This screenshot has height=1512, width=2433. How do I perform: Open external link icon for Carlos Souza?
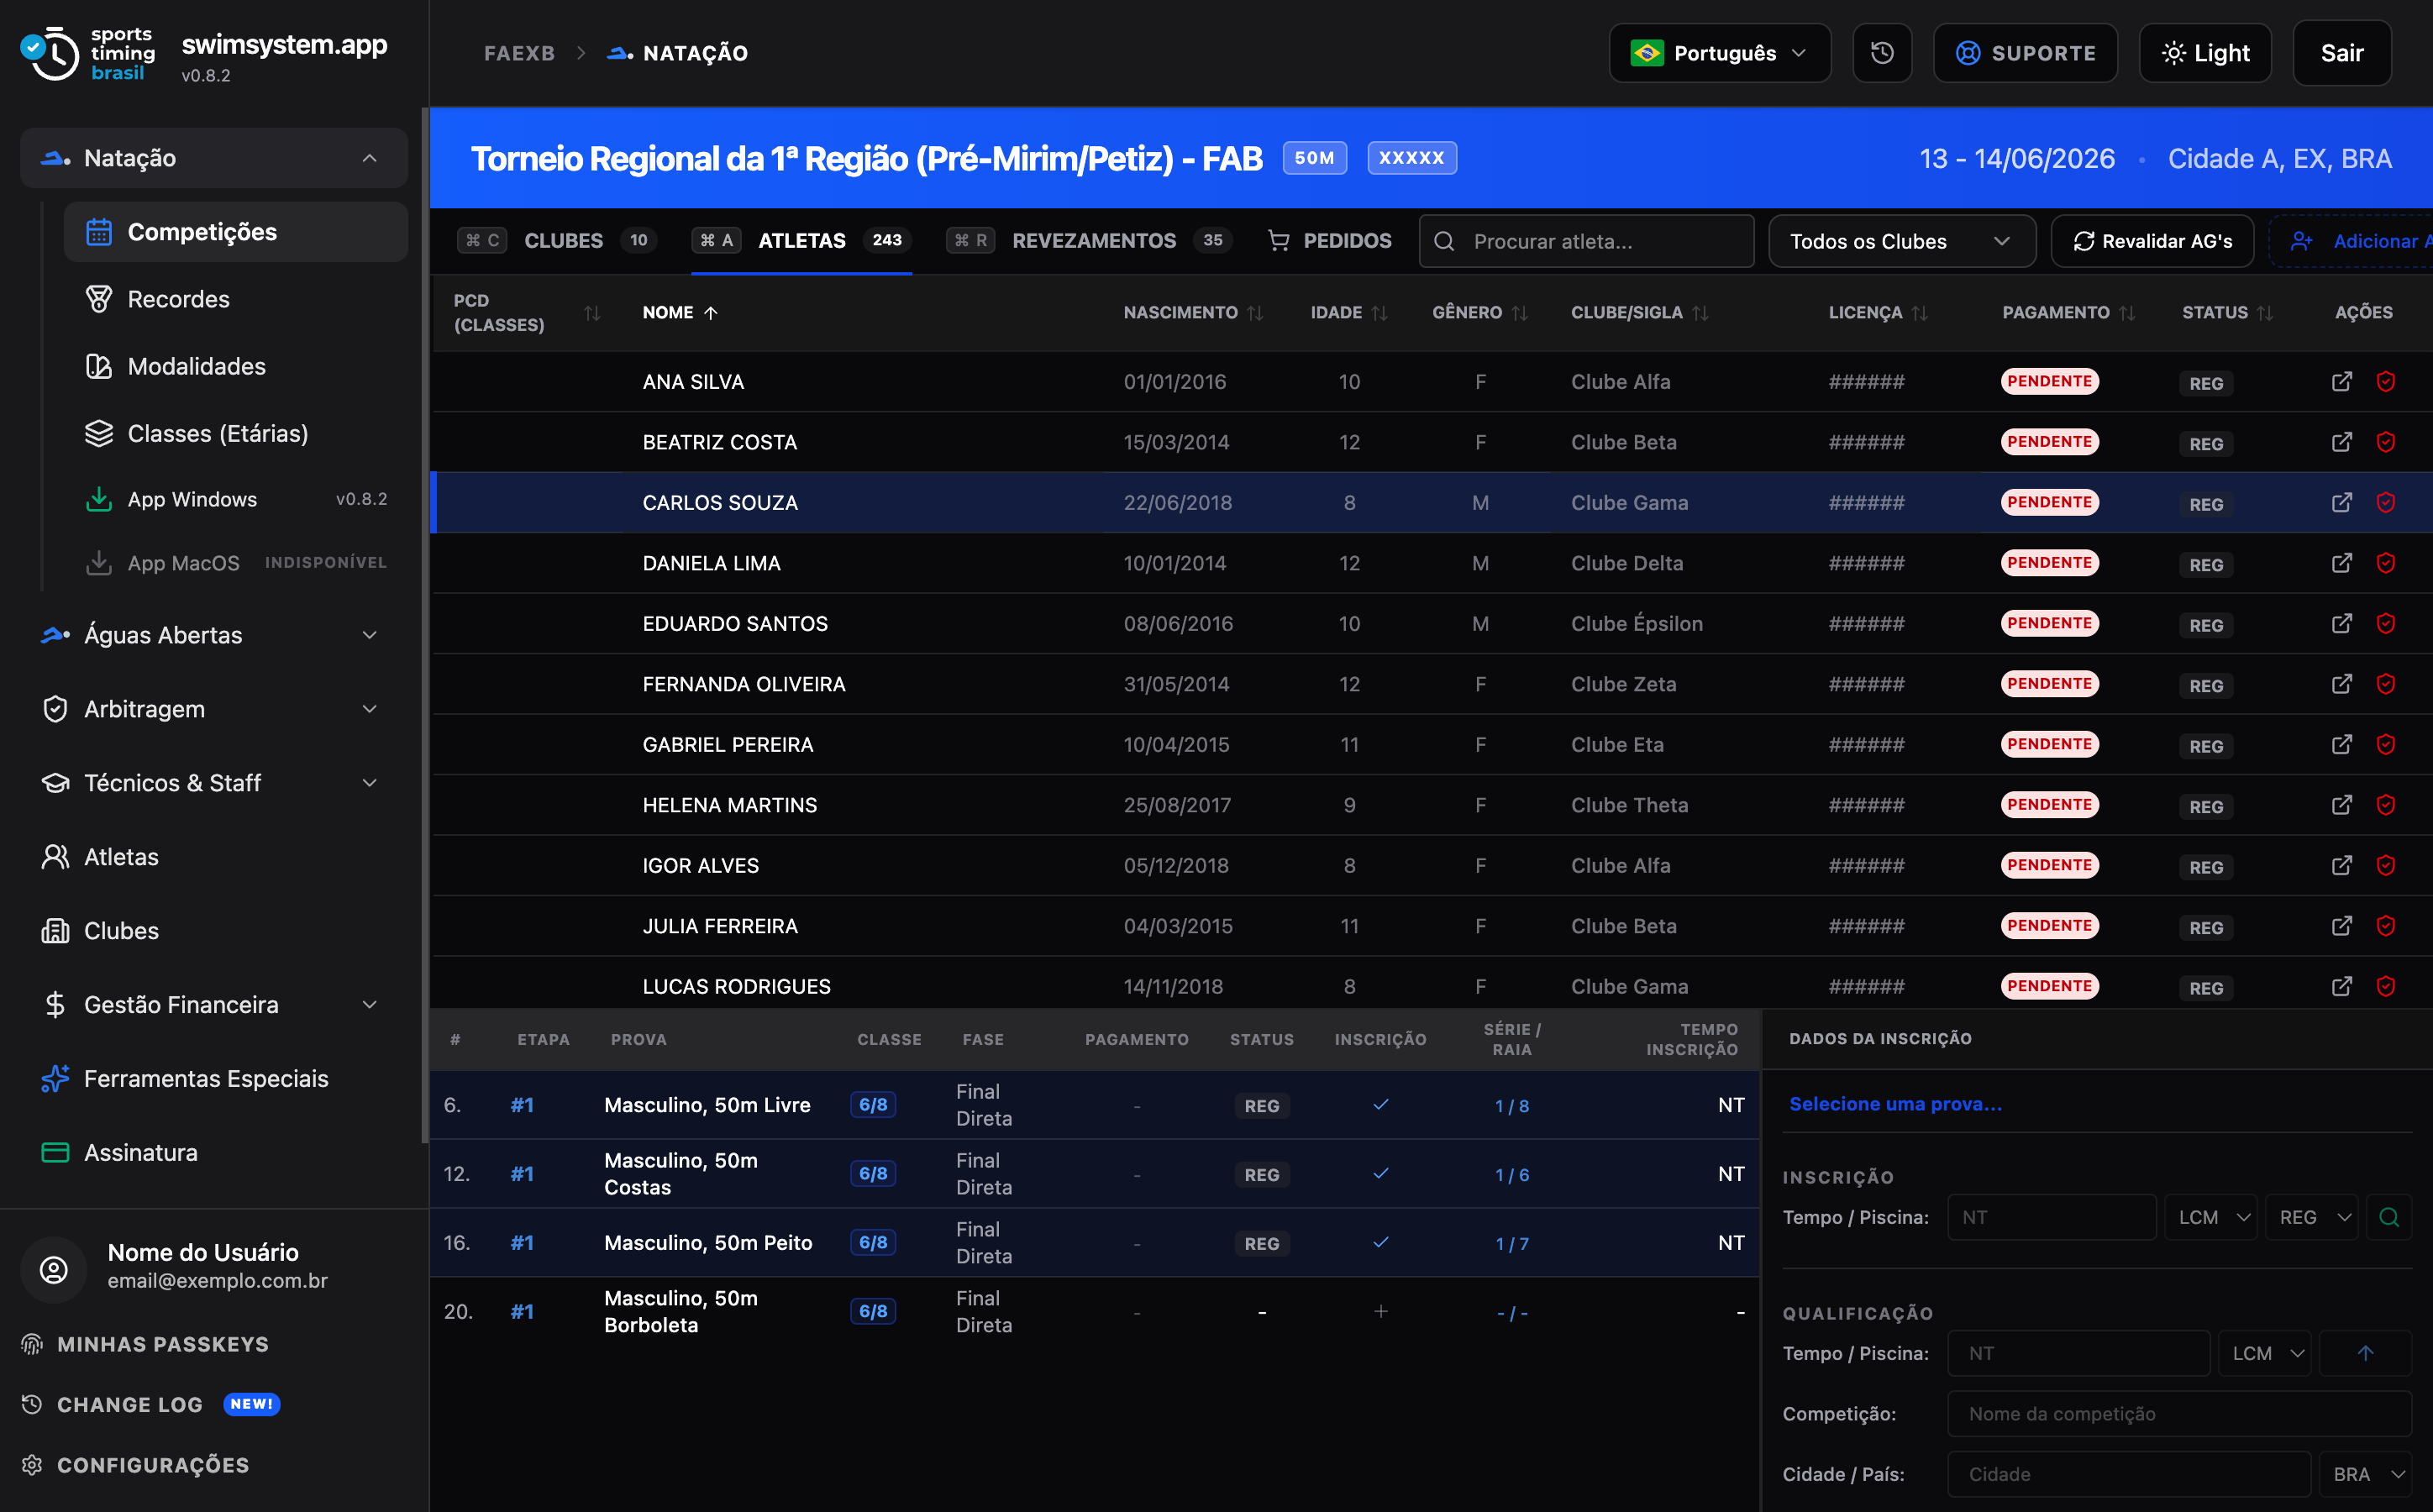(2341, 502)
